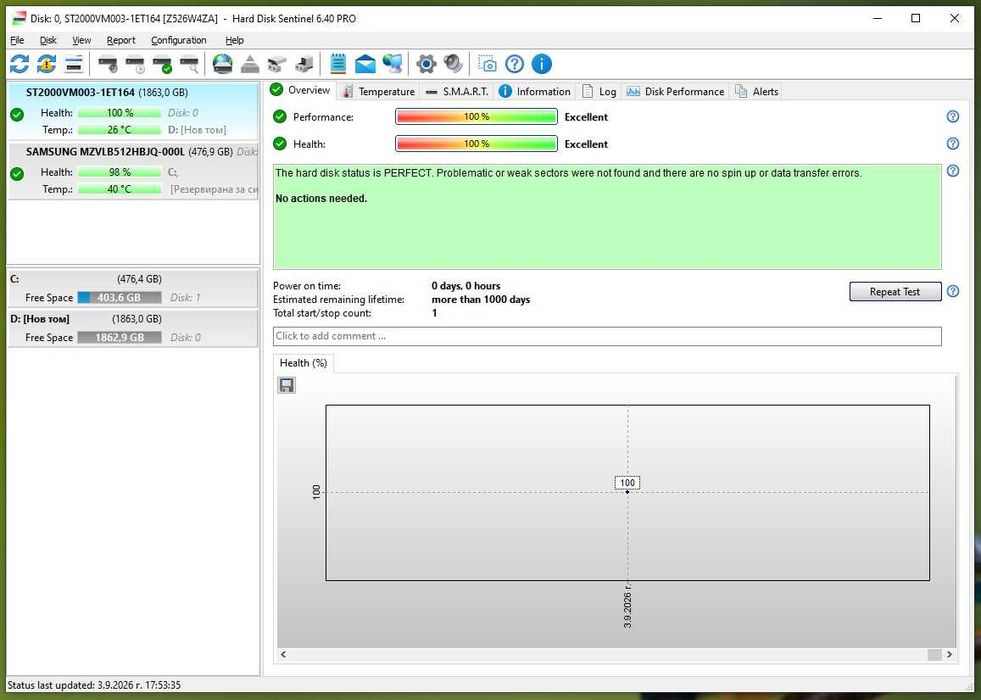Click the 'Status last updated' status bar text
Image resolution: width=981 pixels, height=700 pixels.
pyautogui.click(x=94, y=685)
